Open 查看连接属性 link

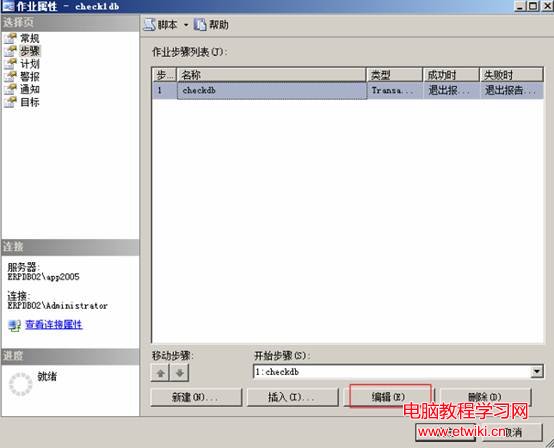point(54,325)
